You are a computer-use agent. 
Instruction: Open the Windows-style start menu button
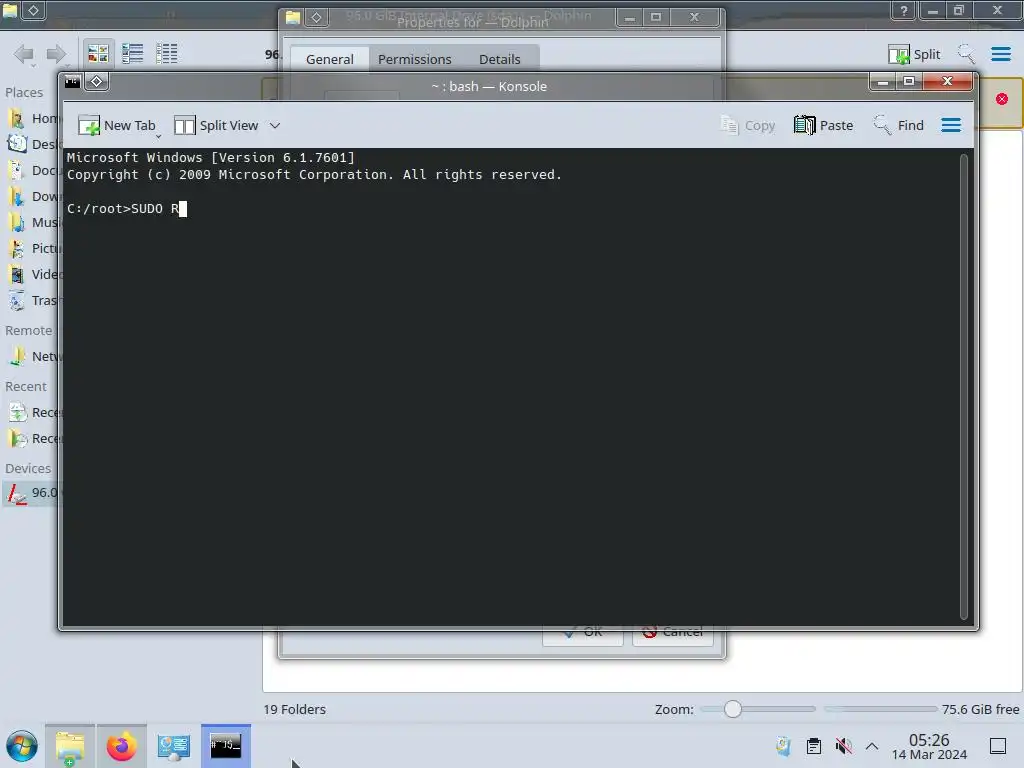pos(22,746)
